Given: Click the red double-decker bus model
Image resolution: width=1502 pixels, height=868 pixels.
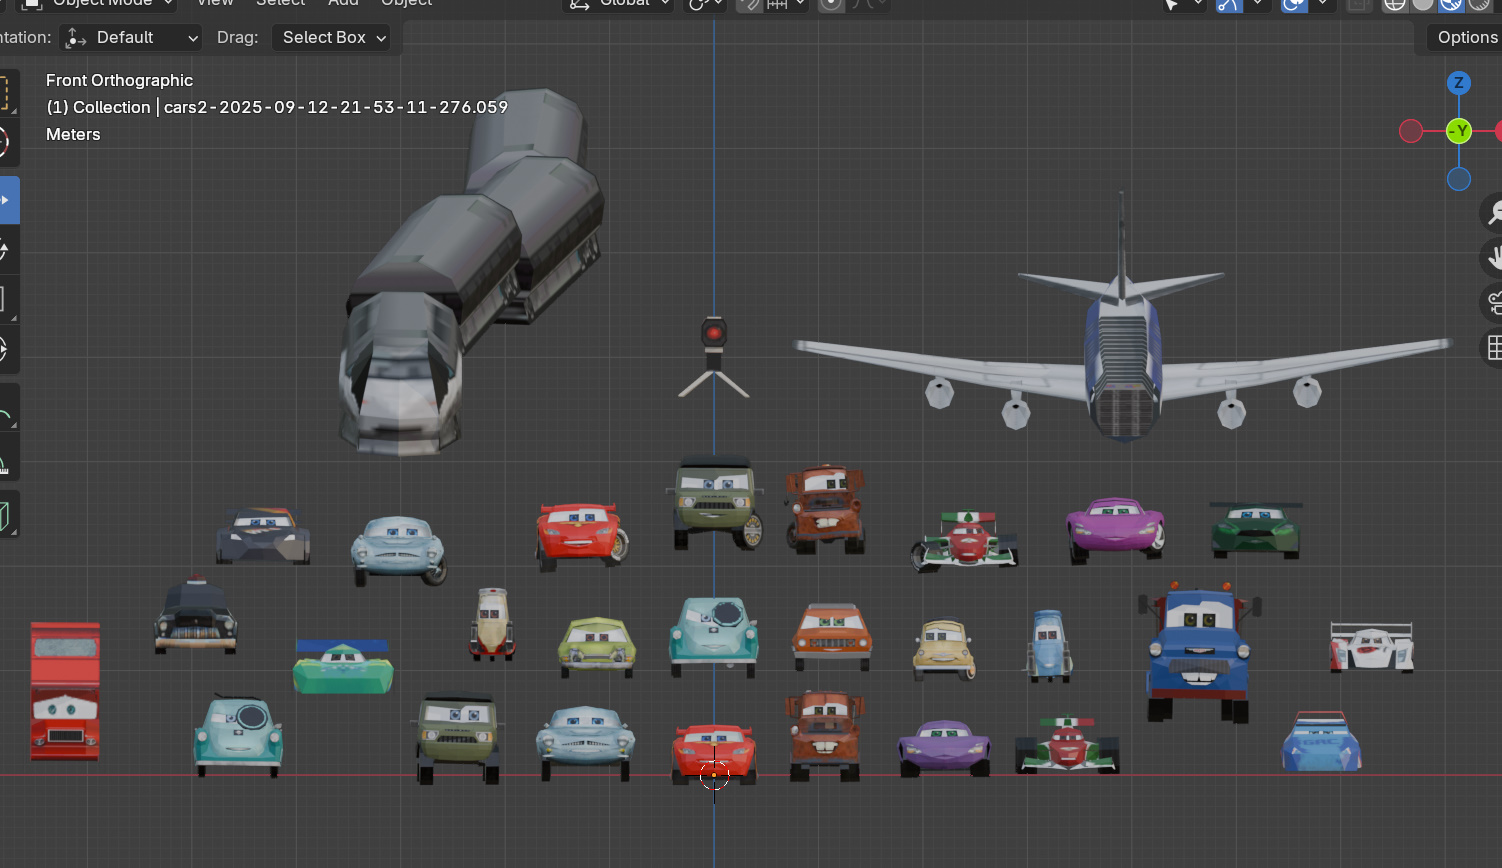Looking at the screenshot, I should click(65, 691).
